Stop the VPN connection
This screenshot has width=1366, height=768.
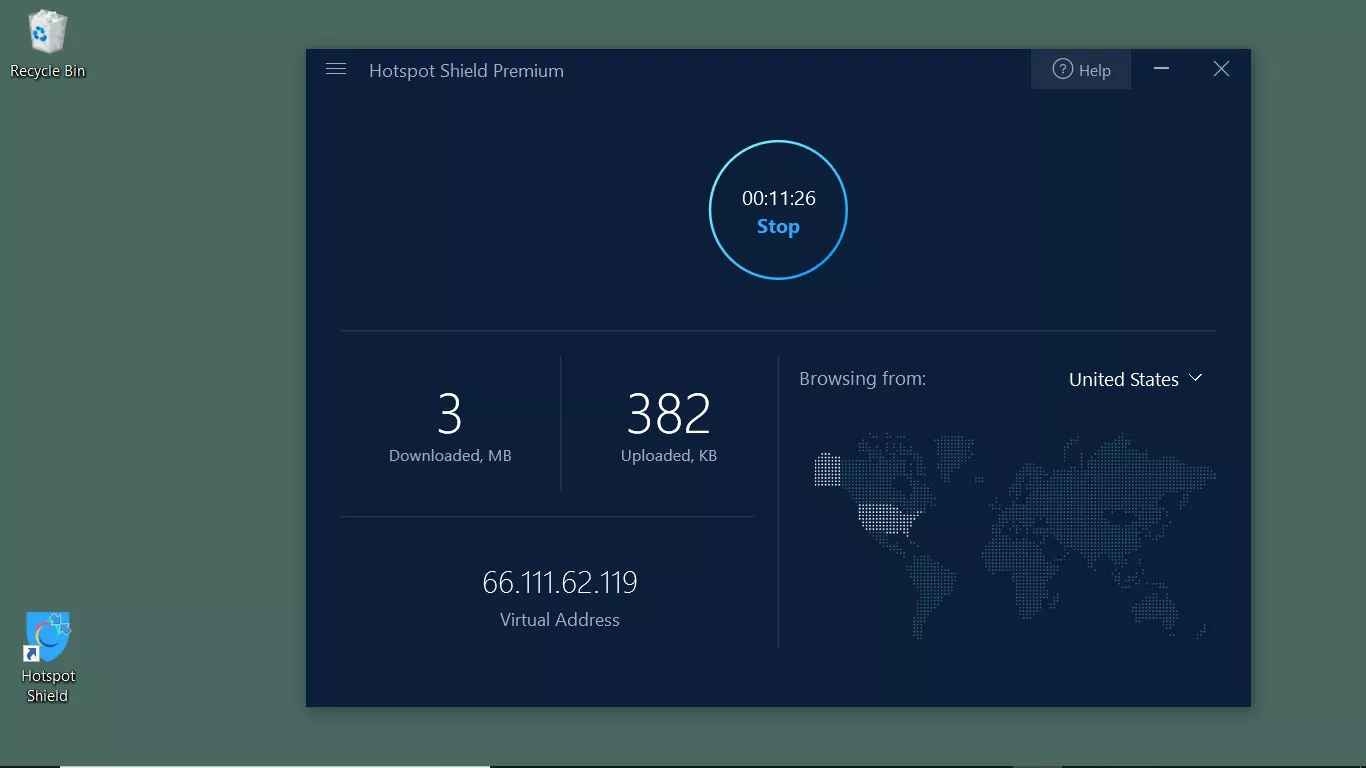coord(778,227)
